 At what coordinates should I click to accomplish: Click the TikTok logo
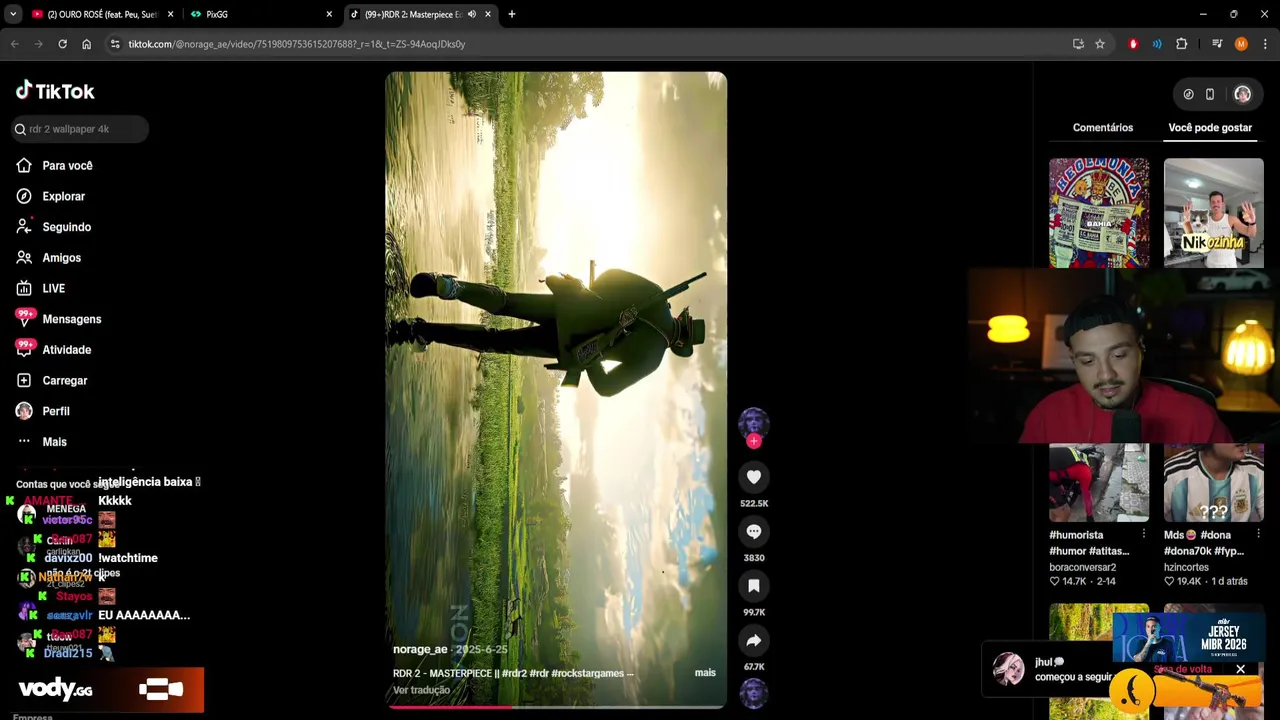[x=55, y=91]
